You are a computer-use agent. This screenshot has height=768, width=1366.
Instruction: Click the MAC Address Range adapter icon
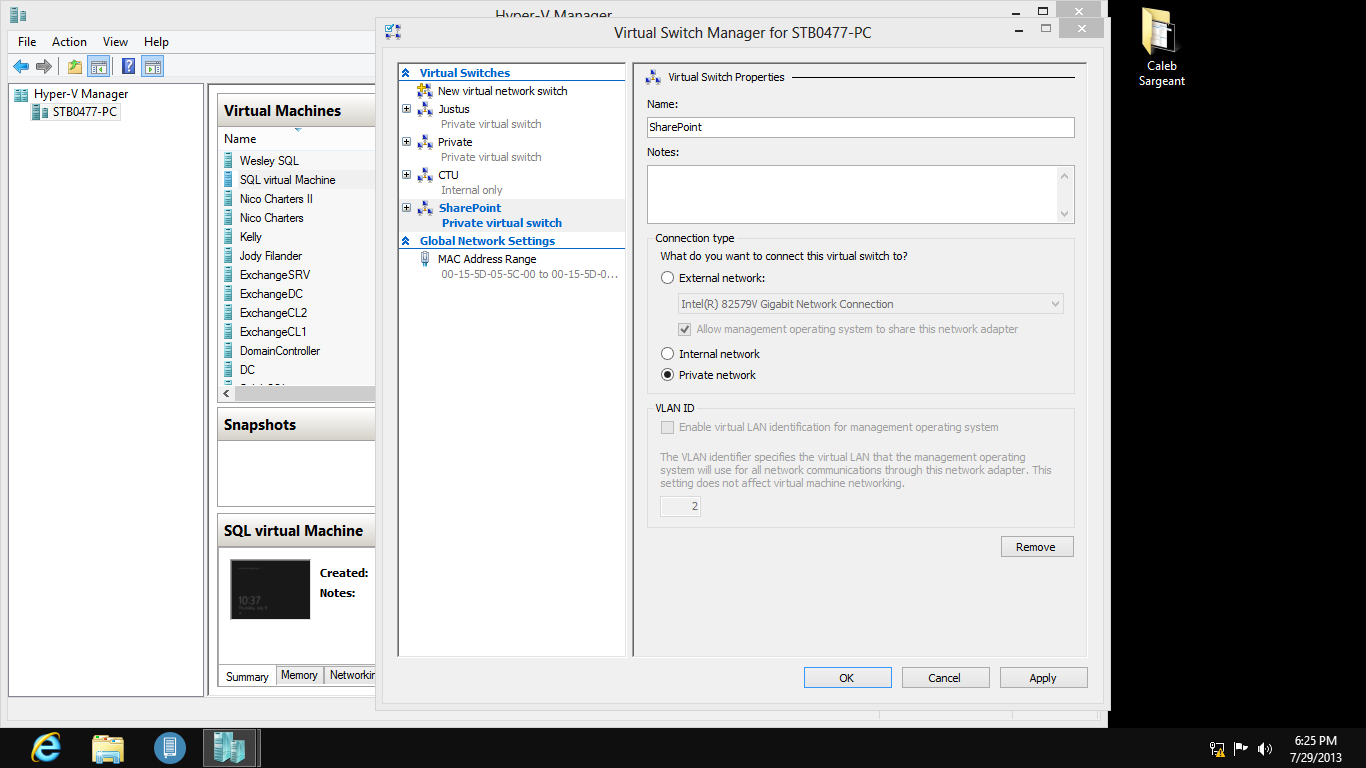425,259
